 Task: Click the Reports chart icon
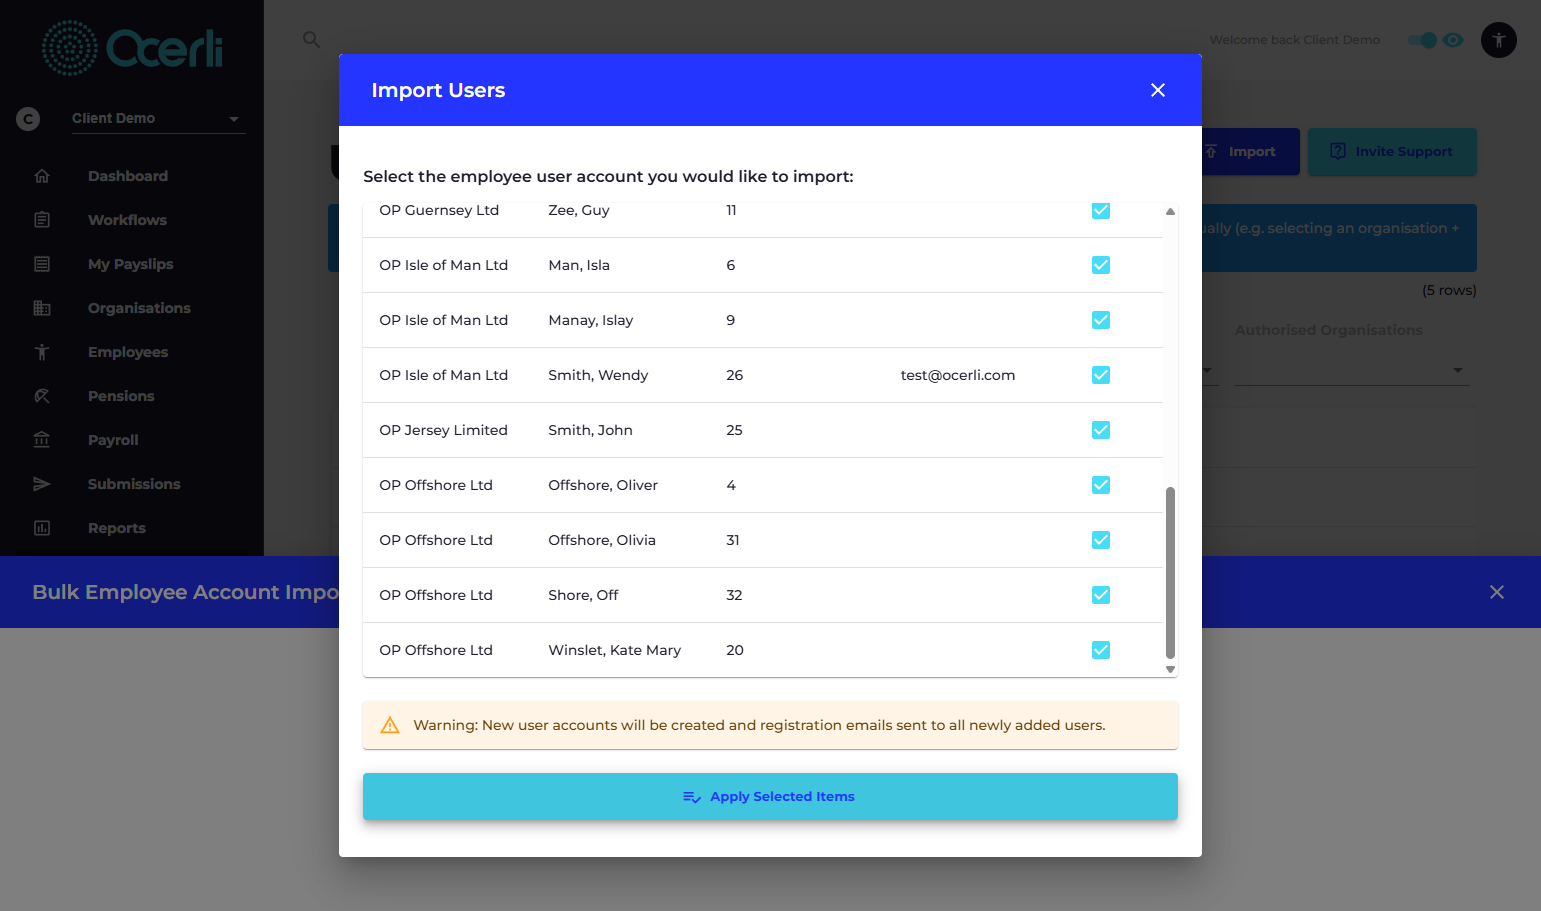(42, 528)
